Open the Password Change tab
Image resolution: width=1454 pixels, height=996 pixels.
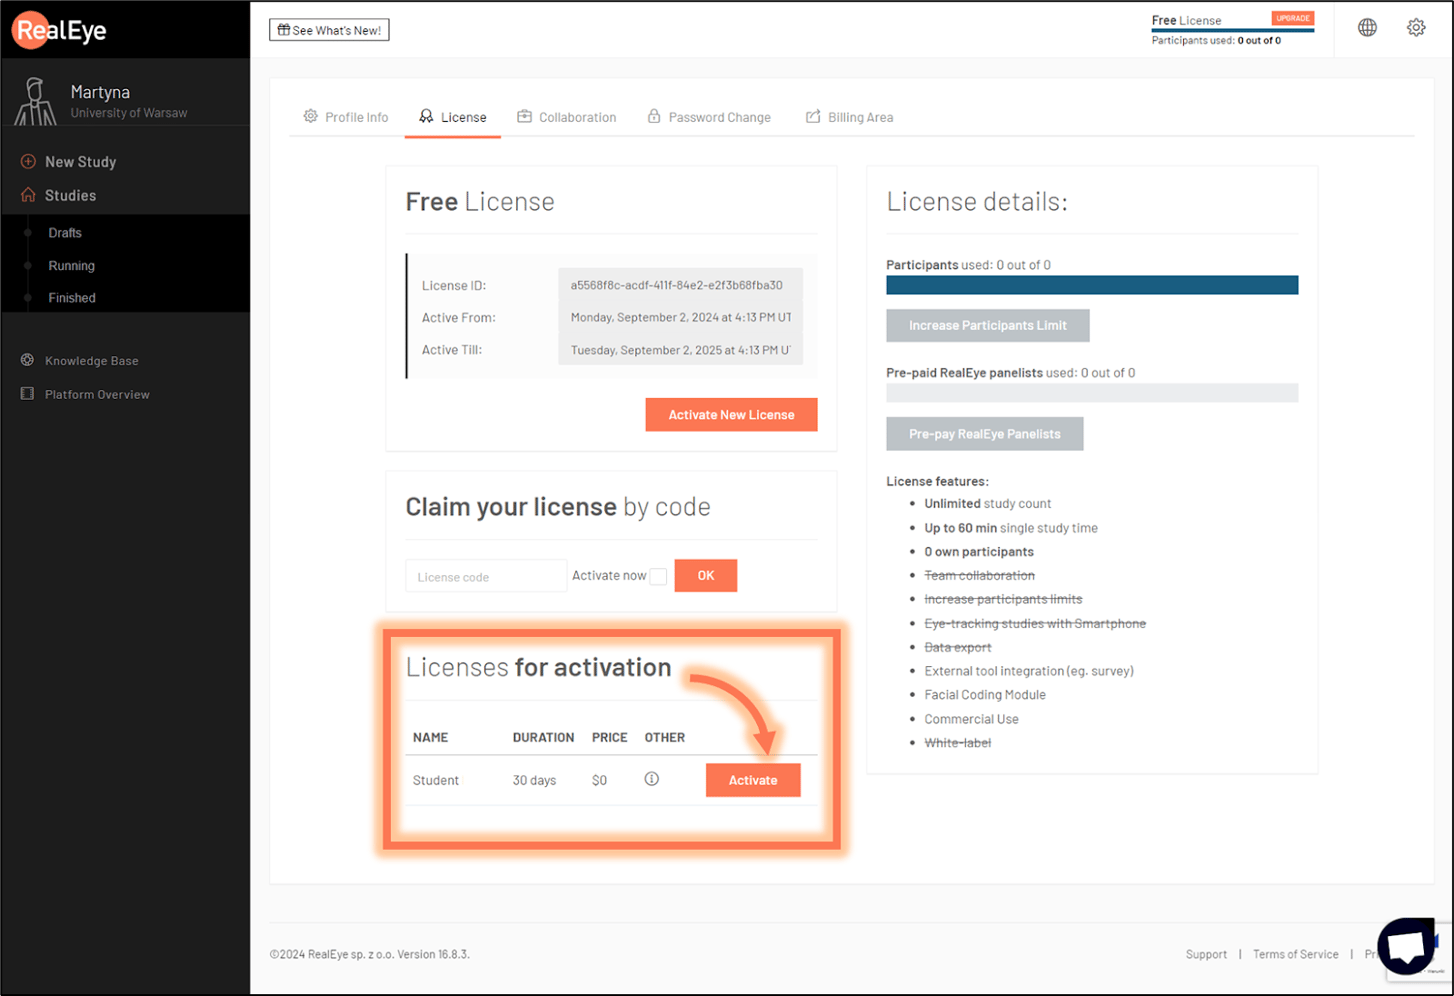pyautogui.click(x=719, y=116)
